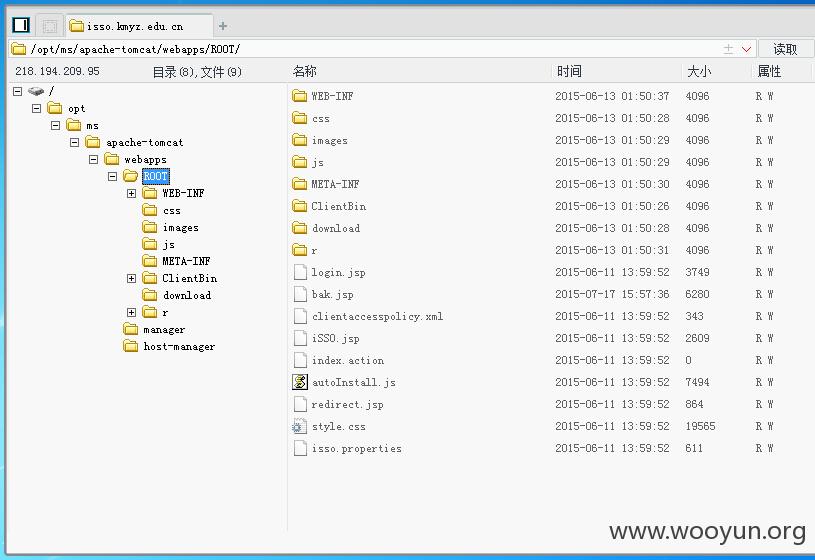This screenshot has width=815, height=560.
Task: Click login.jsp file icon
Action: (300, 272)
